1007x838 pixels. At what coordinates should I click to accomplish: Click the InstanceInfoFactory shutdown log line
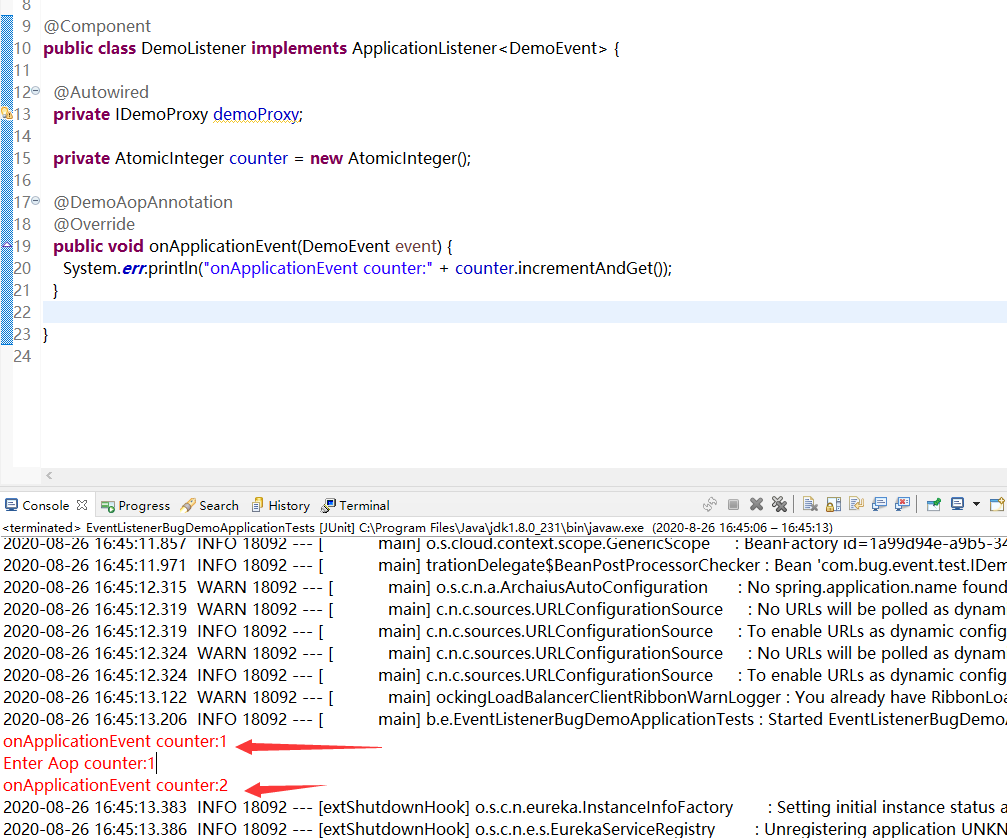pyautogui.click(x=505, y=807)
